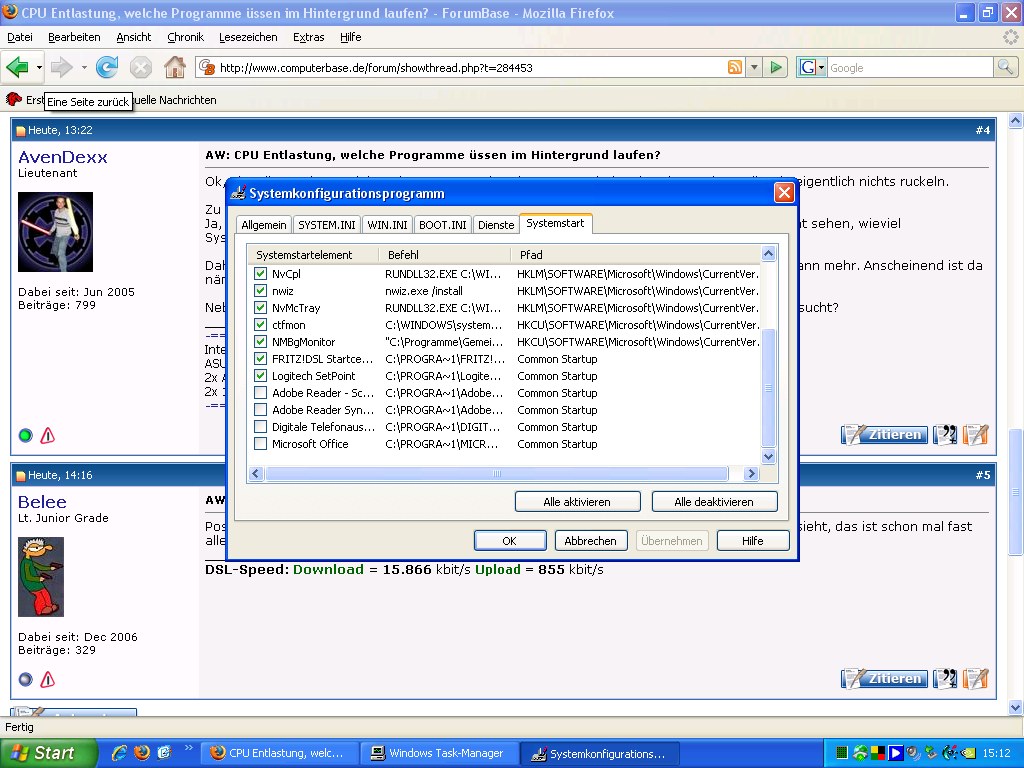Switch to the Dienste tab
1024x768 pixels.
(x=496, y=225)
